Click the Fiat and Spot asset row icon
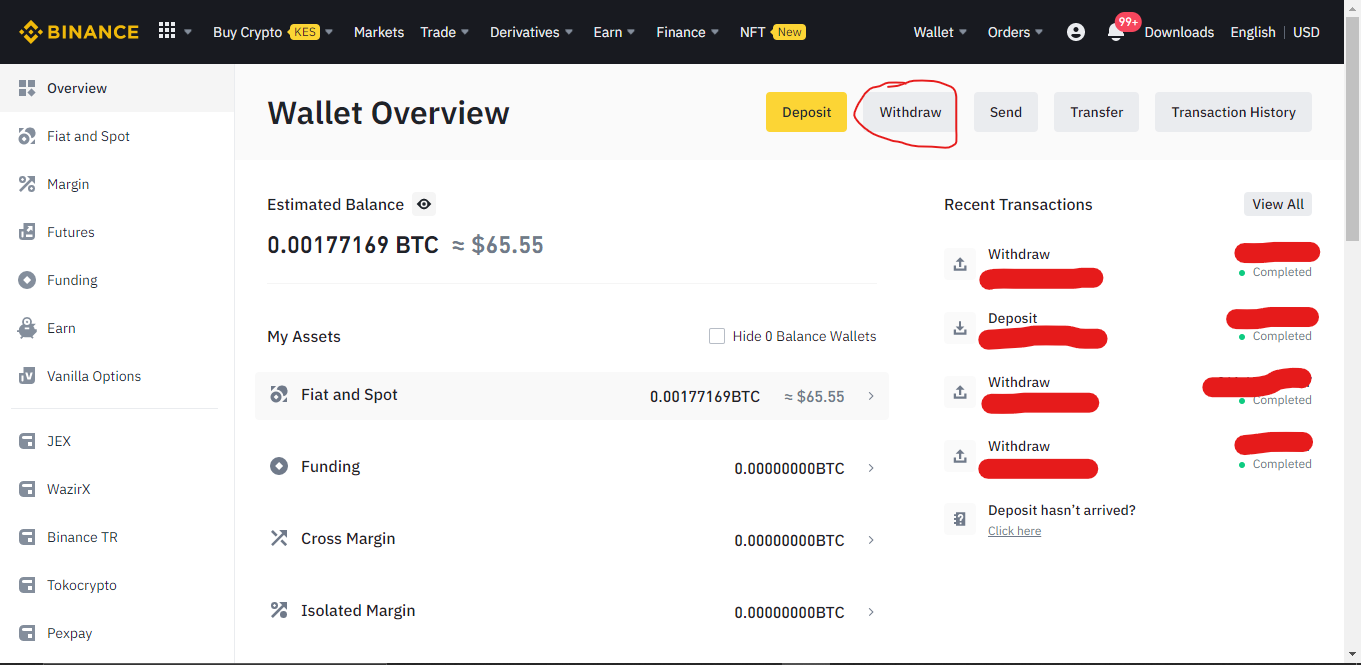 click(x=279, y=395)
